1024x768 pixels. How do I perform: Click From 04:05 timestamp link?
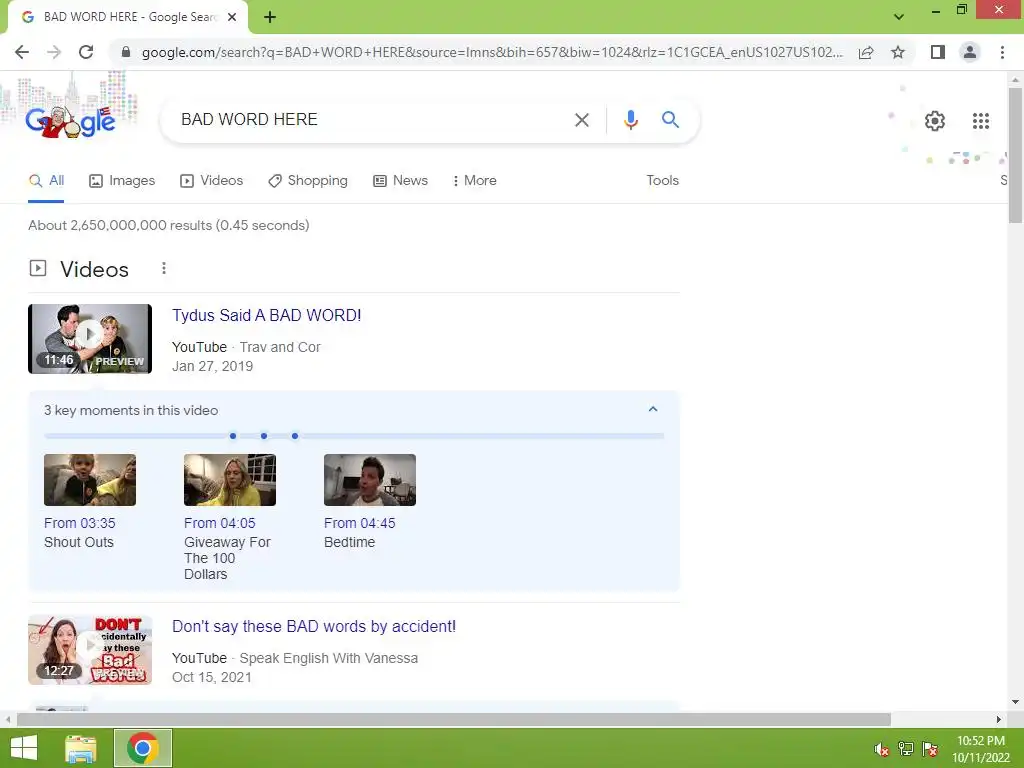(219, 524)
